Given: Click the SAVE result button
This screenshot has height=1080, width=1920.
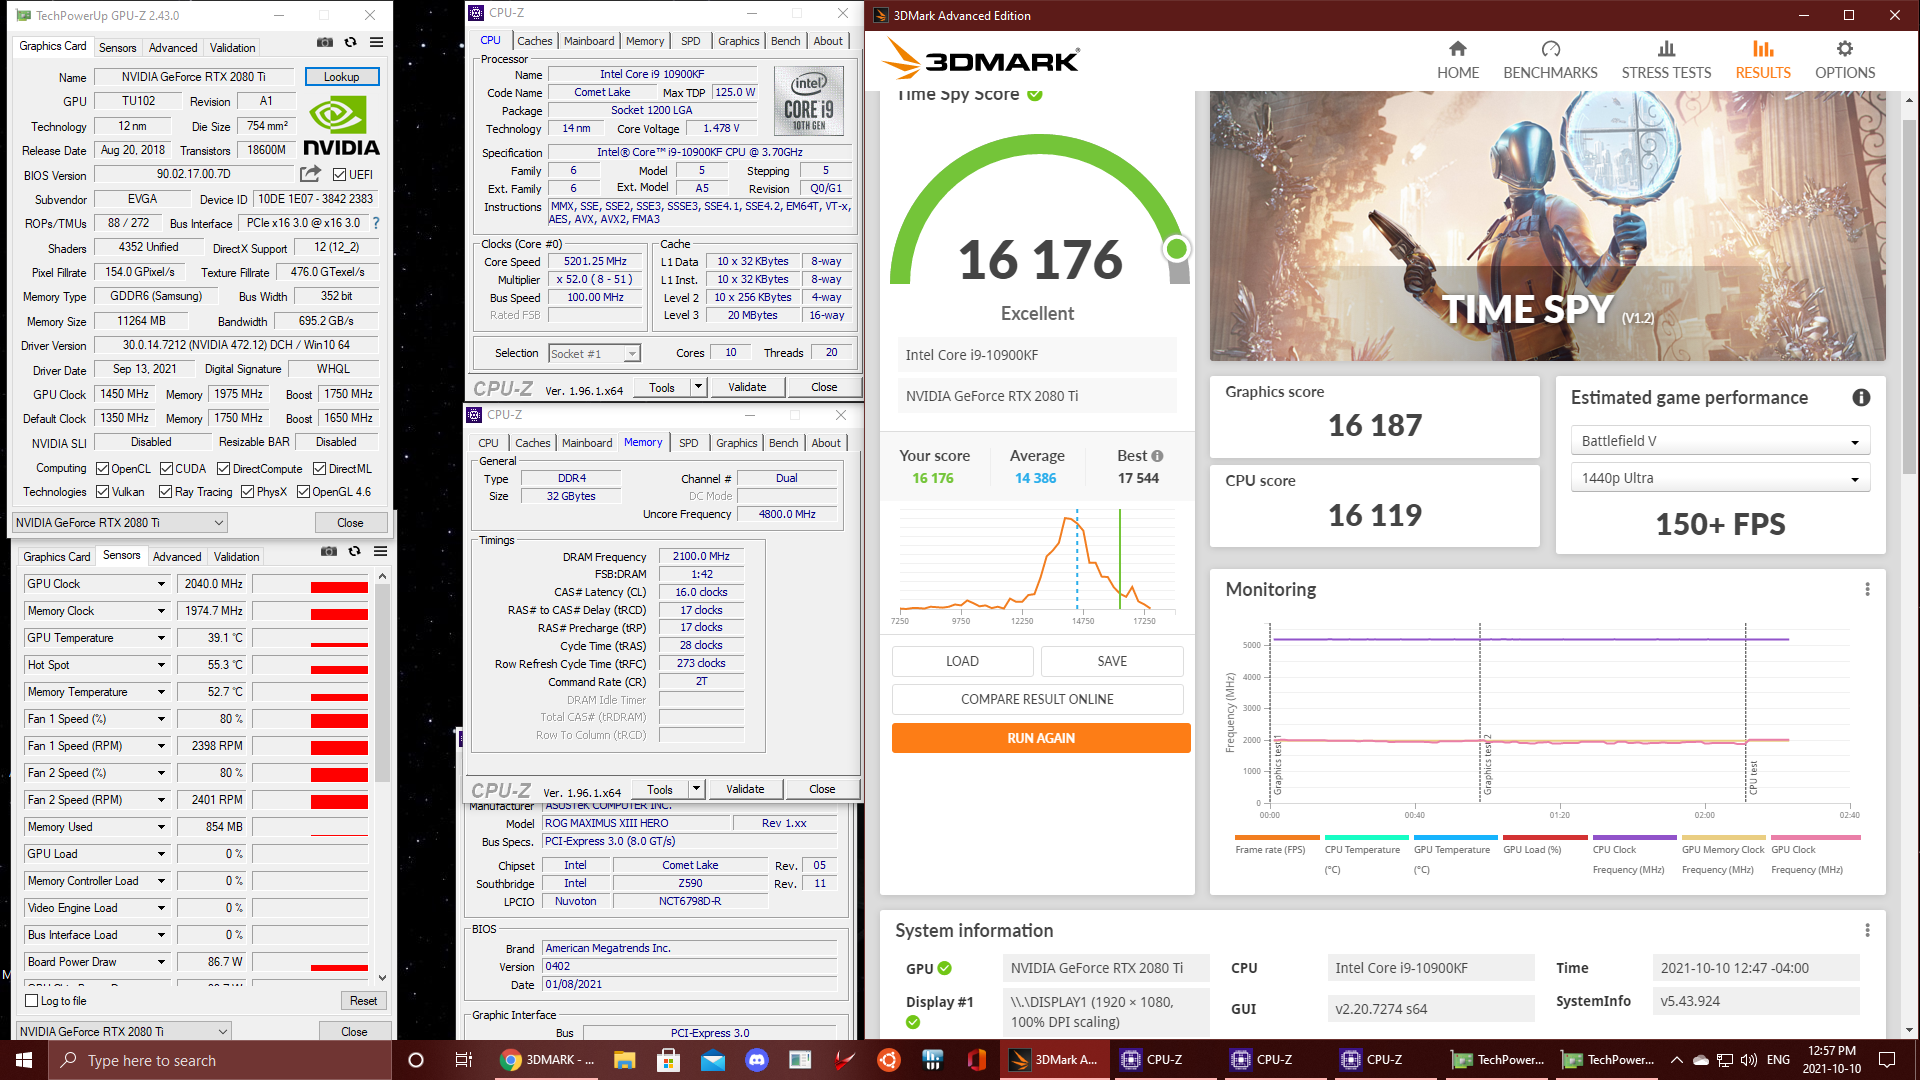Looking at the screenshot, I should click(1112, 661).
